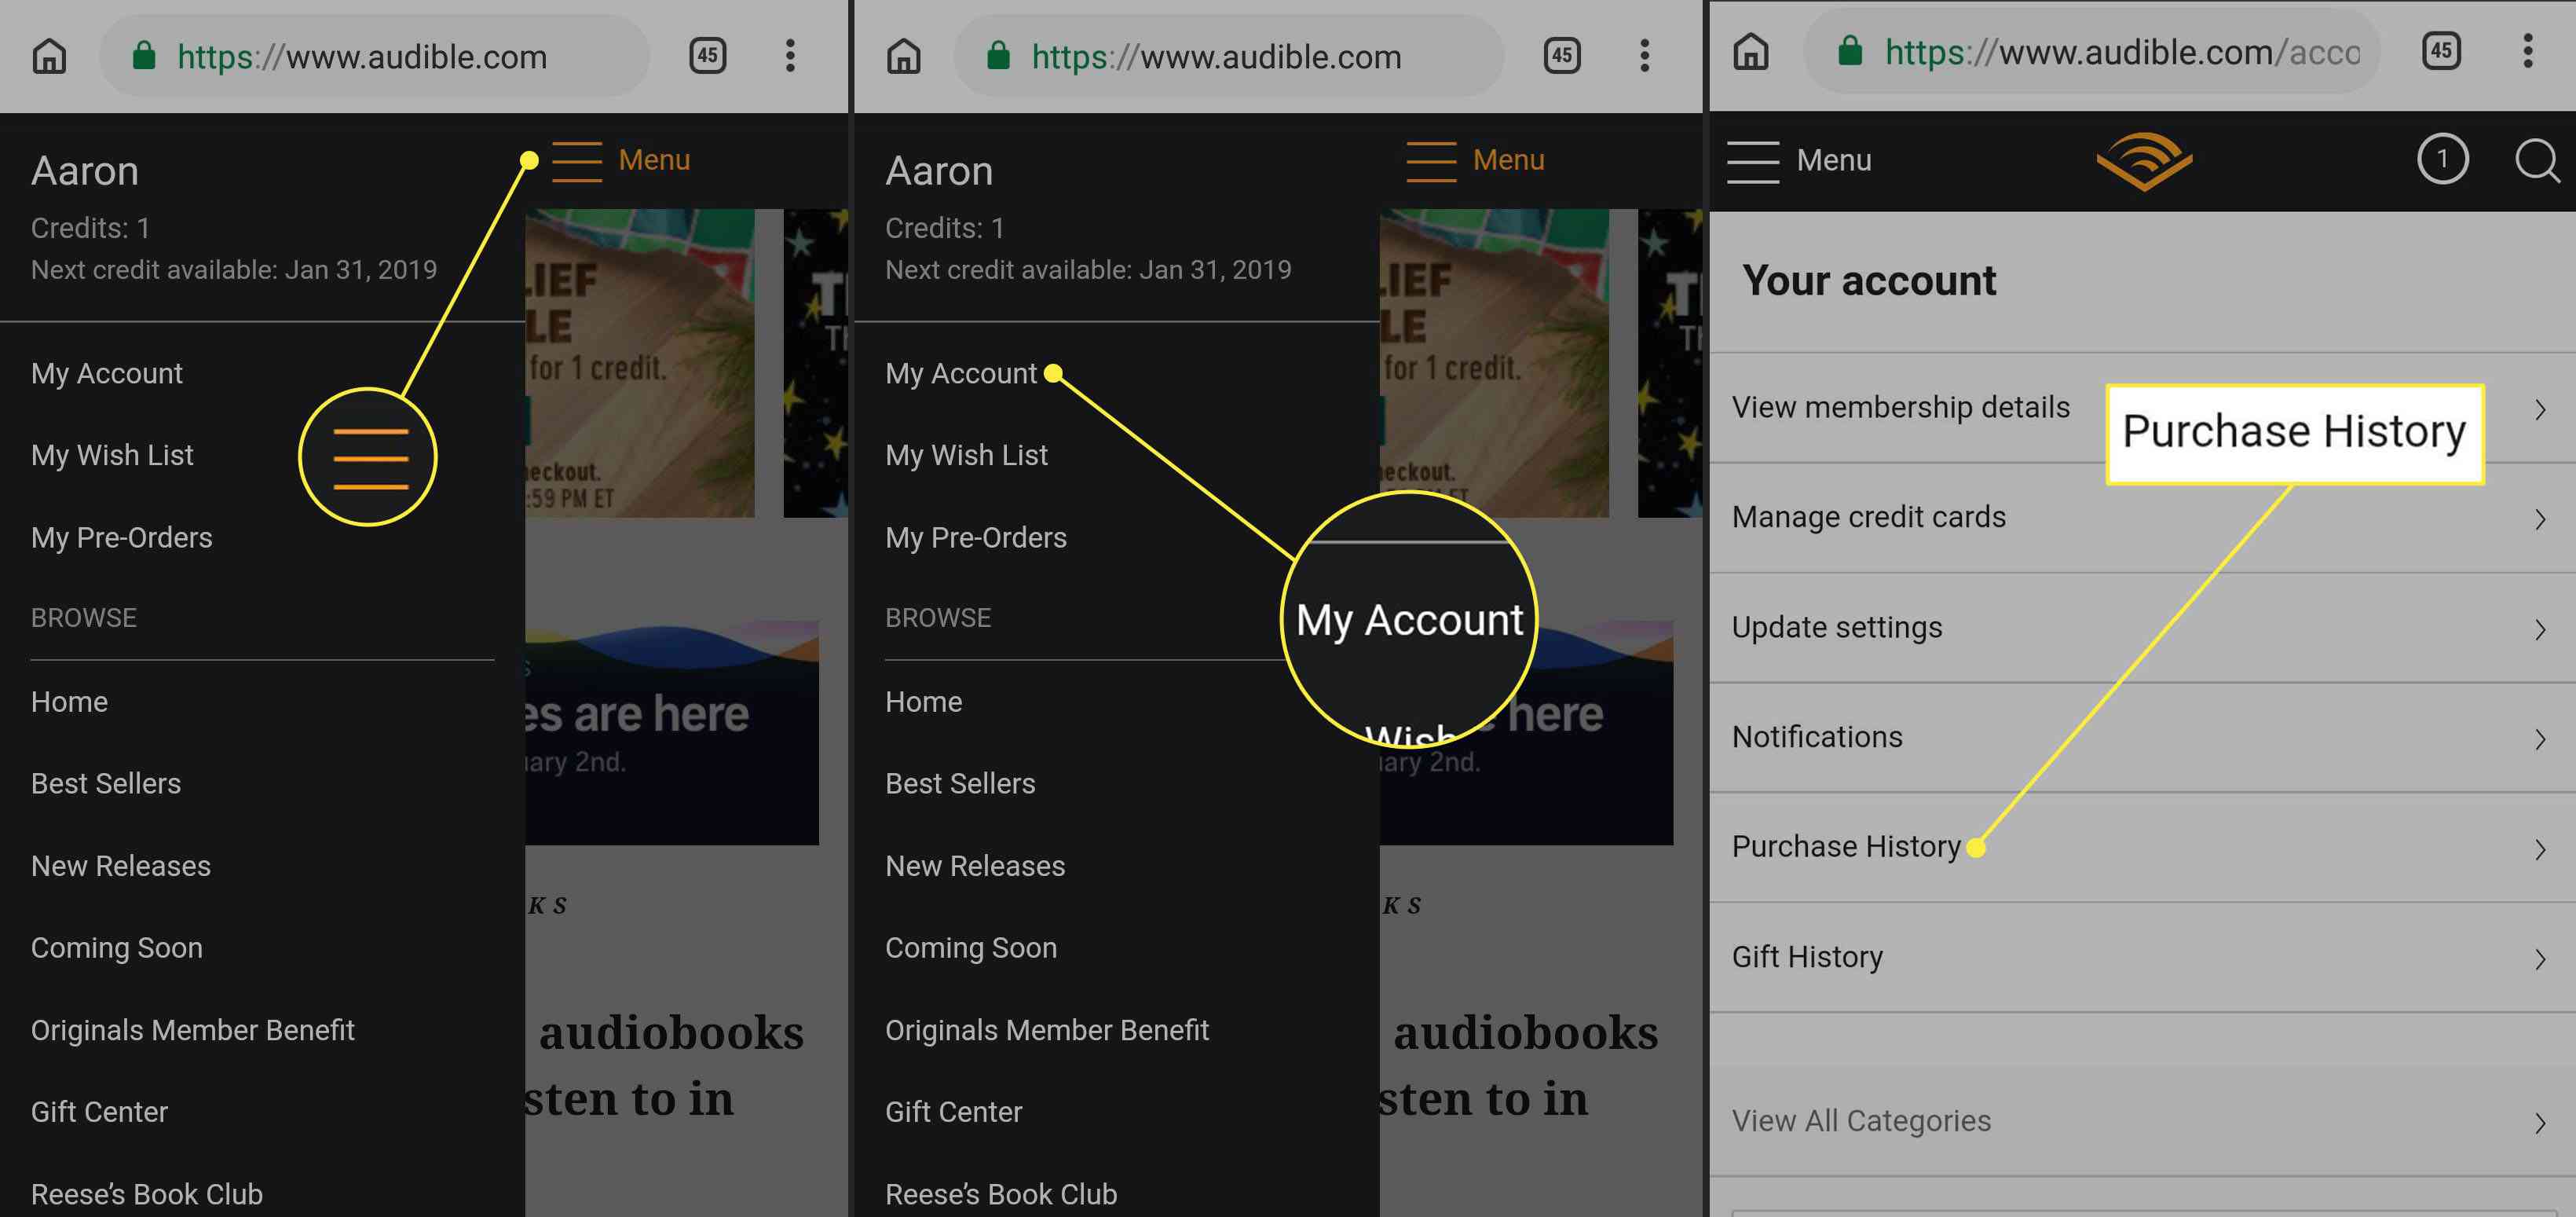Click the green lock icon in the right address bar
The height and width of the screenshot is (1217, 2576).
(1850, 50)
